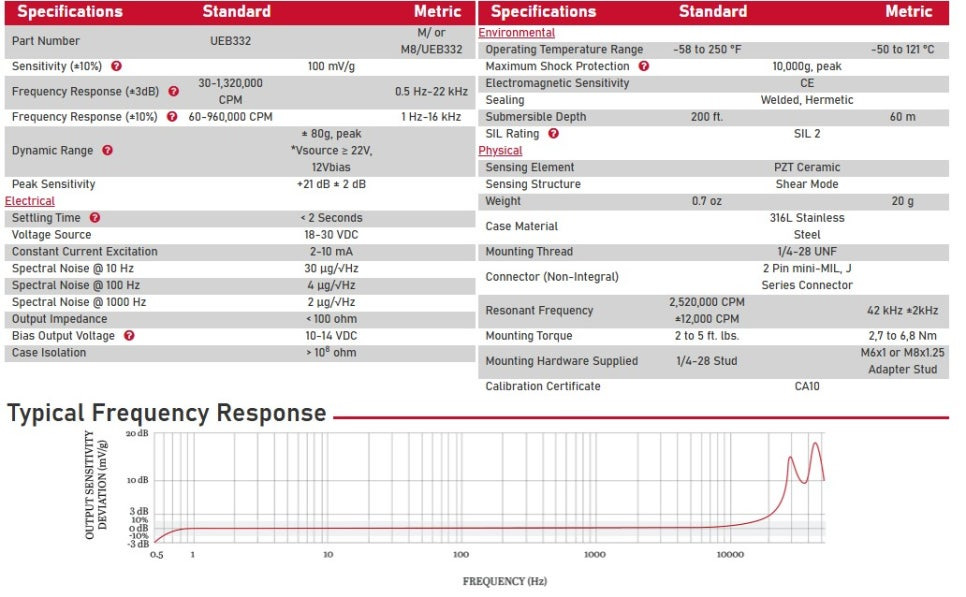This screenshot has height=597, width=966.
Task: Select the < 100 ohm output impedance value
Action: point(331,319)
